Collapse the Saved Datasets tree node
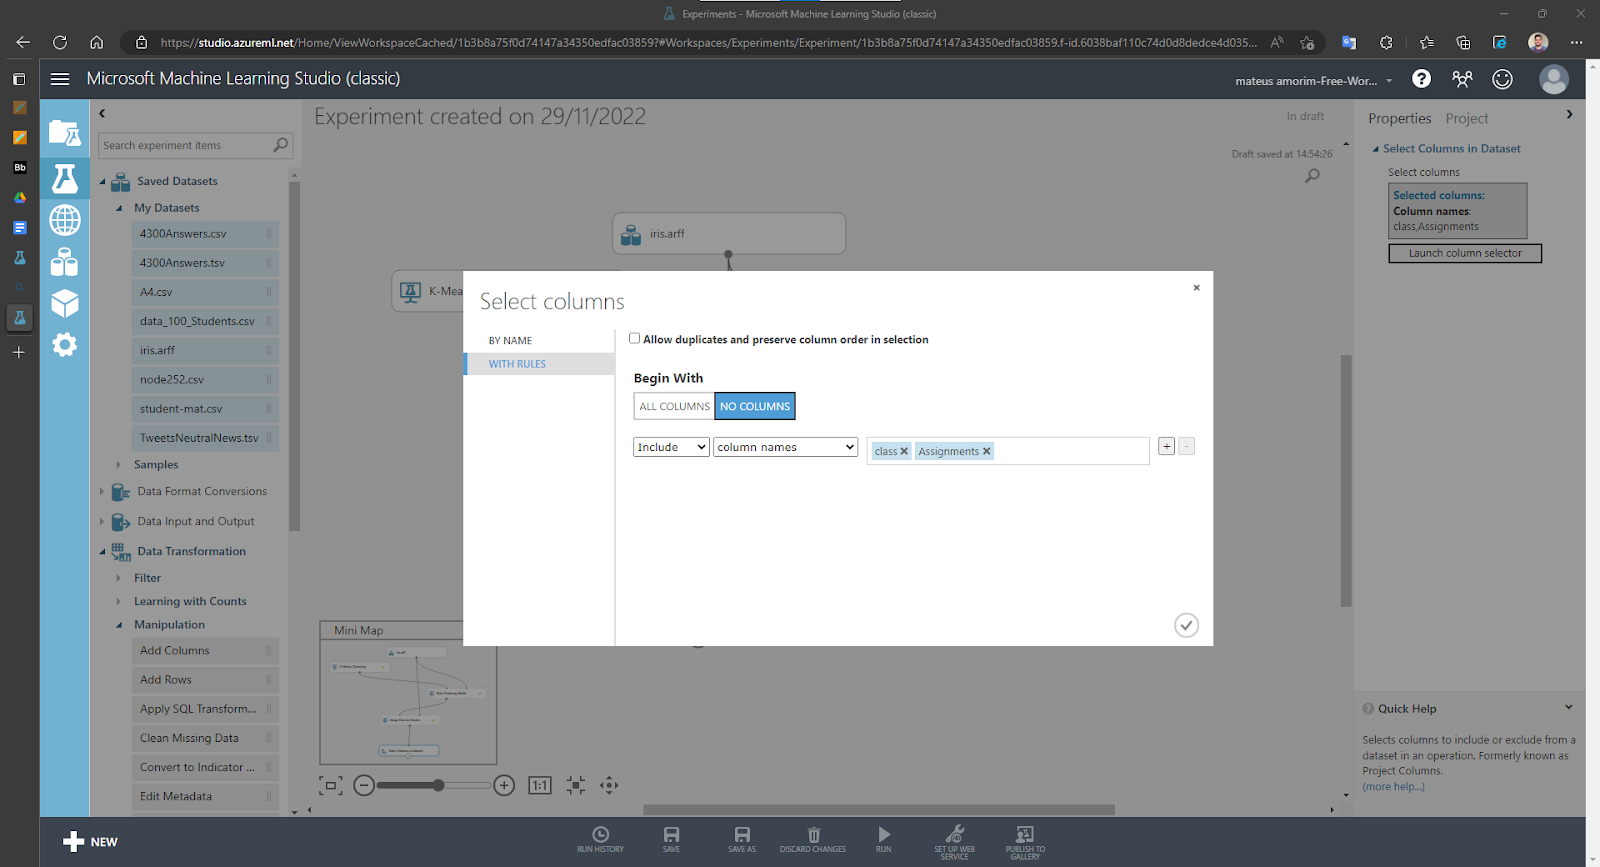The width and height of the screenshot is (1600, 867). click(102, 182)
